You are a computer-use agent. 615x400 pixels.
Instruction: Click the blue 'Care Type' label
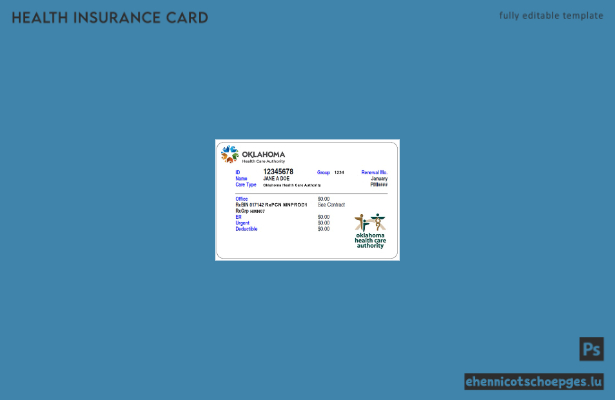(246, 185)
